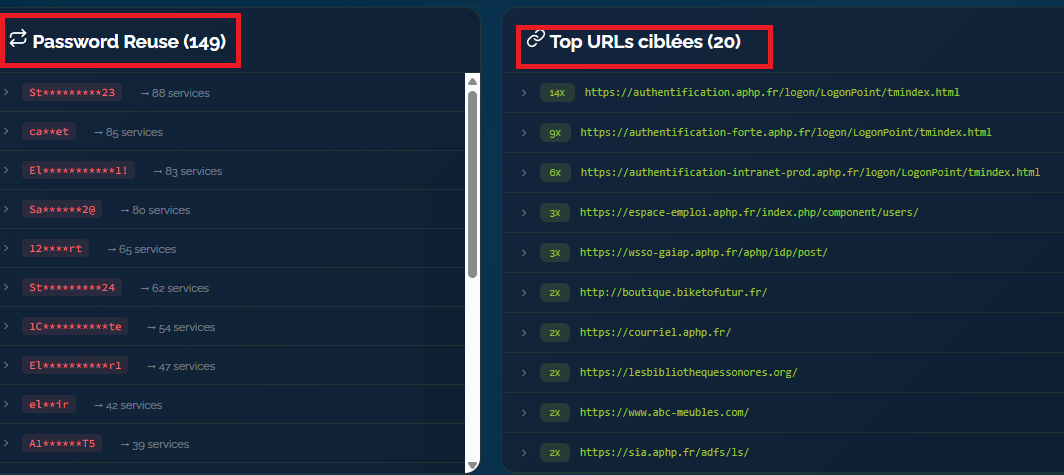Click the password list scrollbar thumb
Image resolution: width=1064 pixels, height=475 pixels.
pyautogui.click(x=473, y=183)
